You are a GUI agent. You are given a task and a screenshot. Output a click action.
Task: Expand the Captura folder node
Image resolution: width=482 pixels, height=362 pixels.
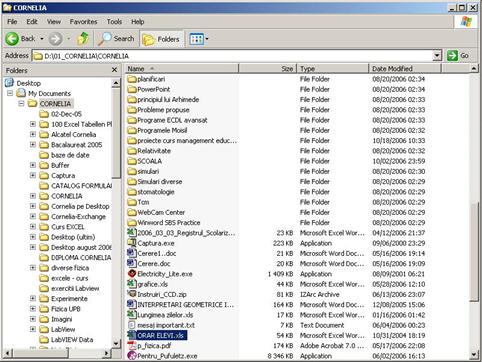click(x=33, y=175)
